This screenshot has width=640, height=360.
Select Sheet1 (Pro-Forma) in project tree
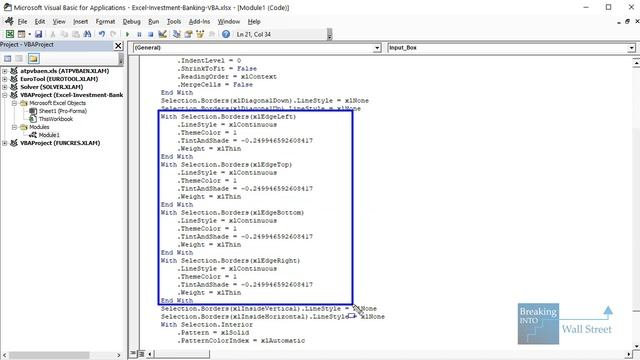point(62,111)
